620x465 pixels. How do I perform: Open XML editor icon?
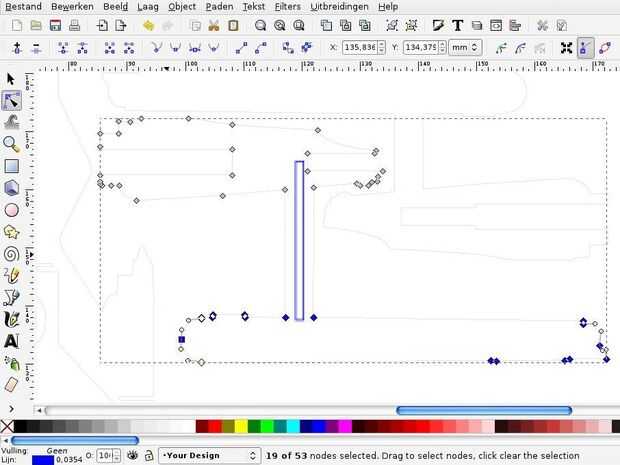(x=496, y=26)
